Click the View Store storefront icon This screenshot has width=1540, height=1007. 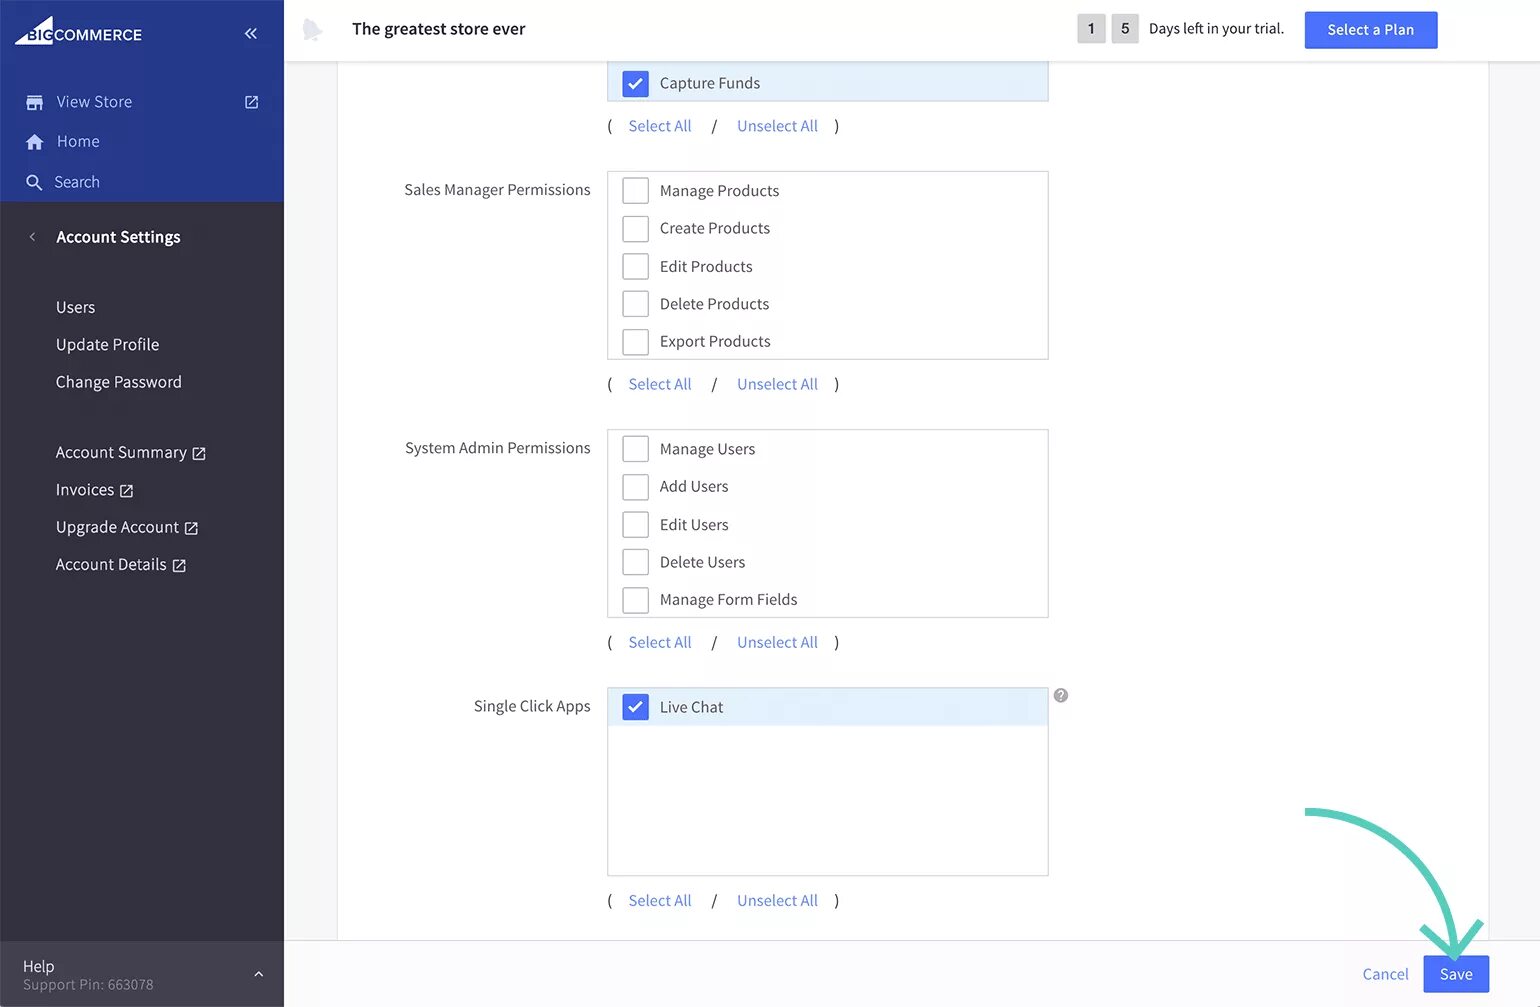click(34, 102)
